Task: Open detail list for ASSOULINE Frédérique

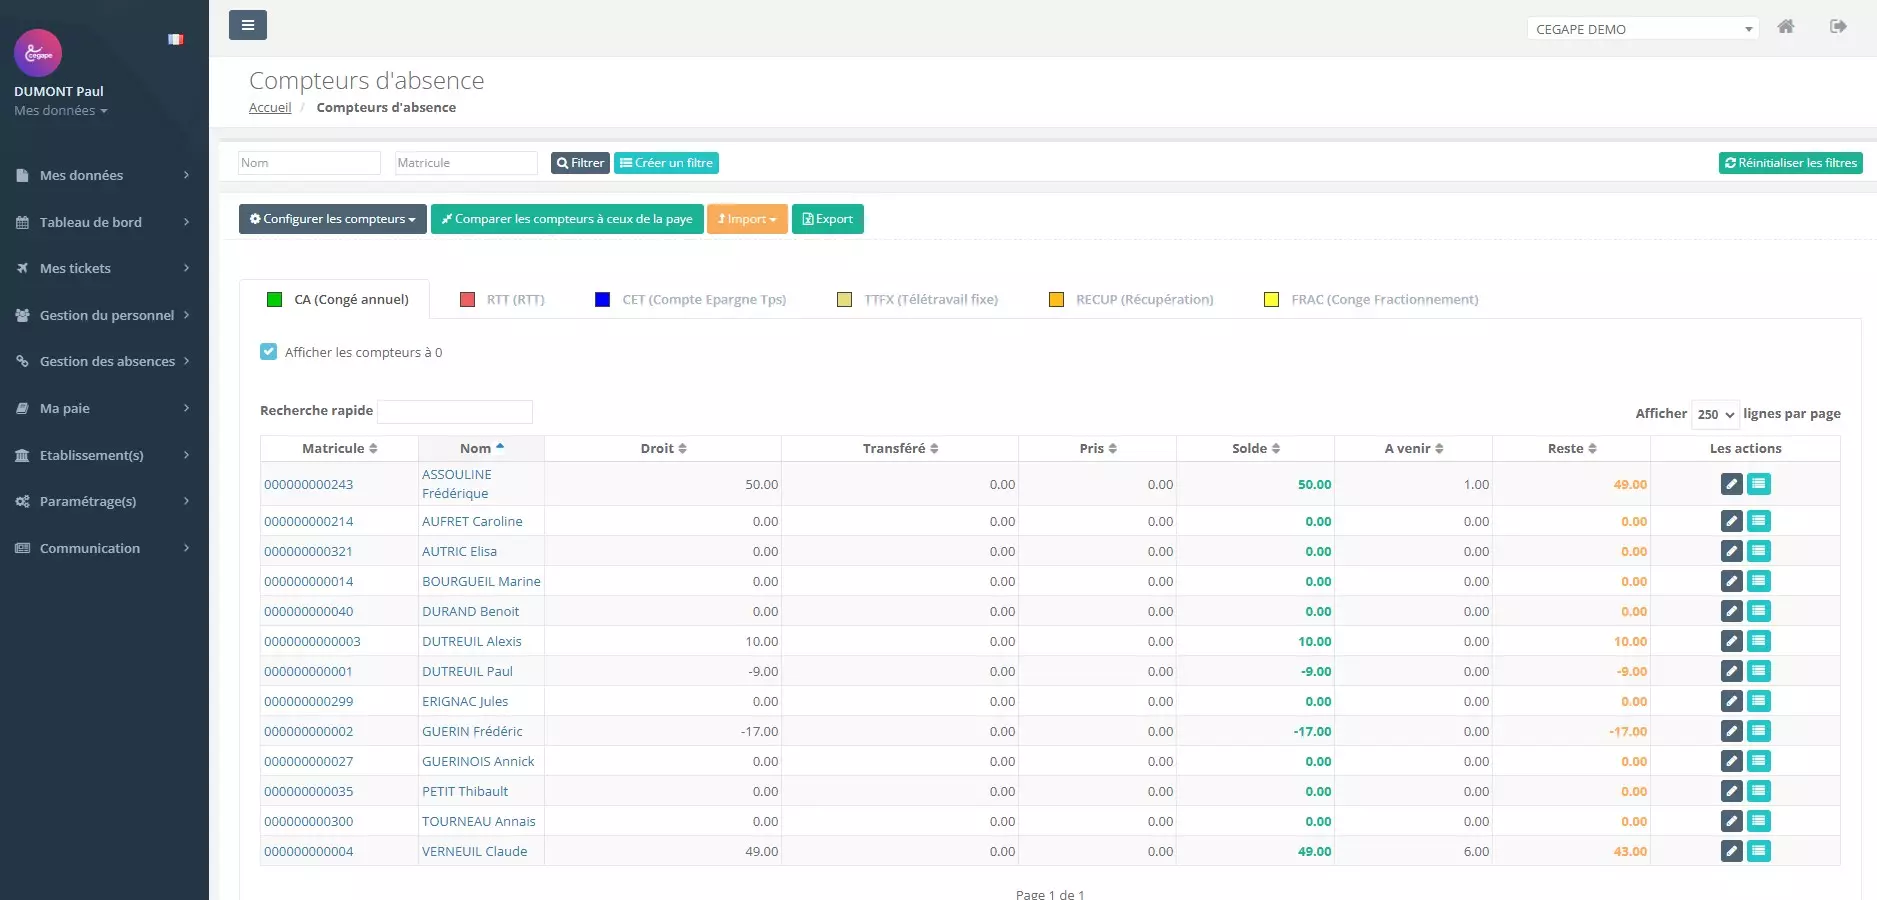Action: click(x=1759, y=484)
